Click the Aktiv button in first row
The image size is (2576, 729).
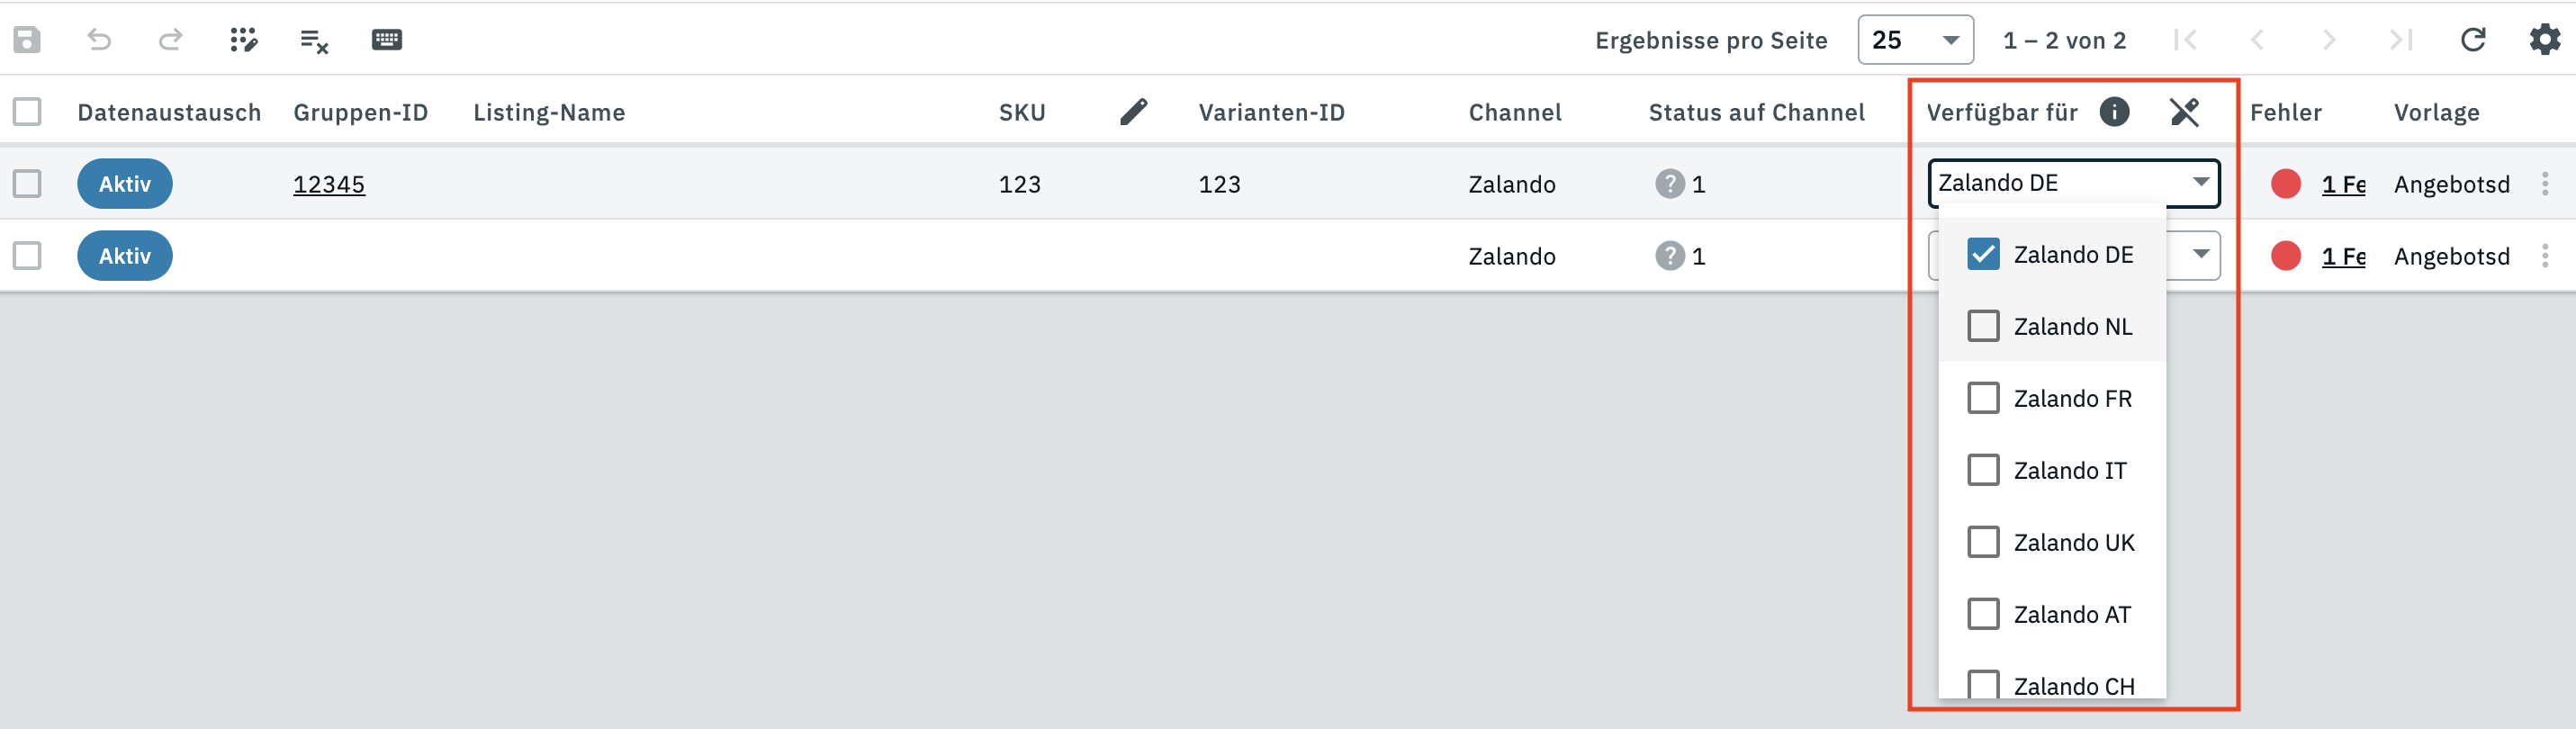[125, 184]
